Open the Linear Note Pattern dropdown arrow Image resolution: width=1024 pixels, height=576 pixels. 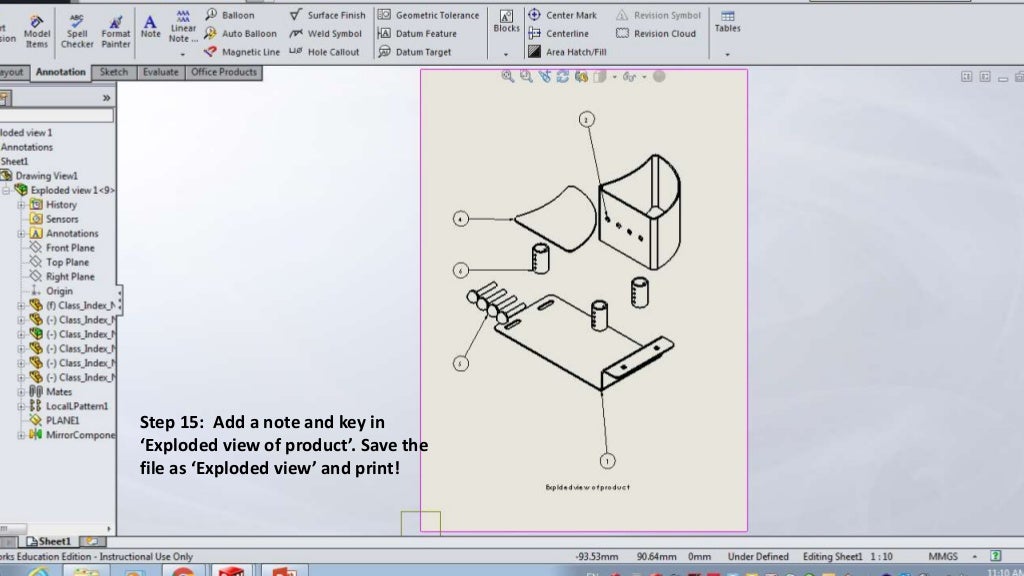click(x=183, y=54)
